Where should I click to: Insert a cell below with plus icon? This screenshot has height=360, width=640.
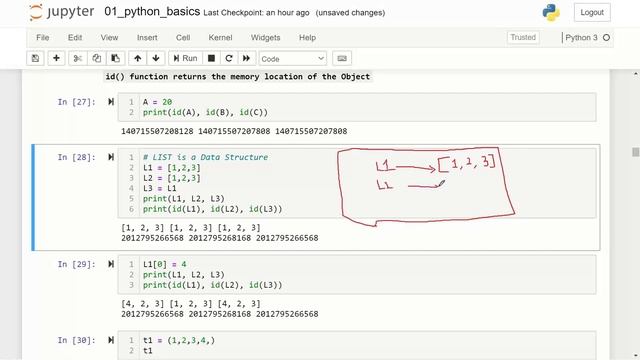pos(56,58)
